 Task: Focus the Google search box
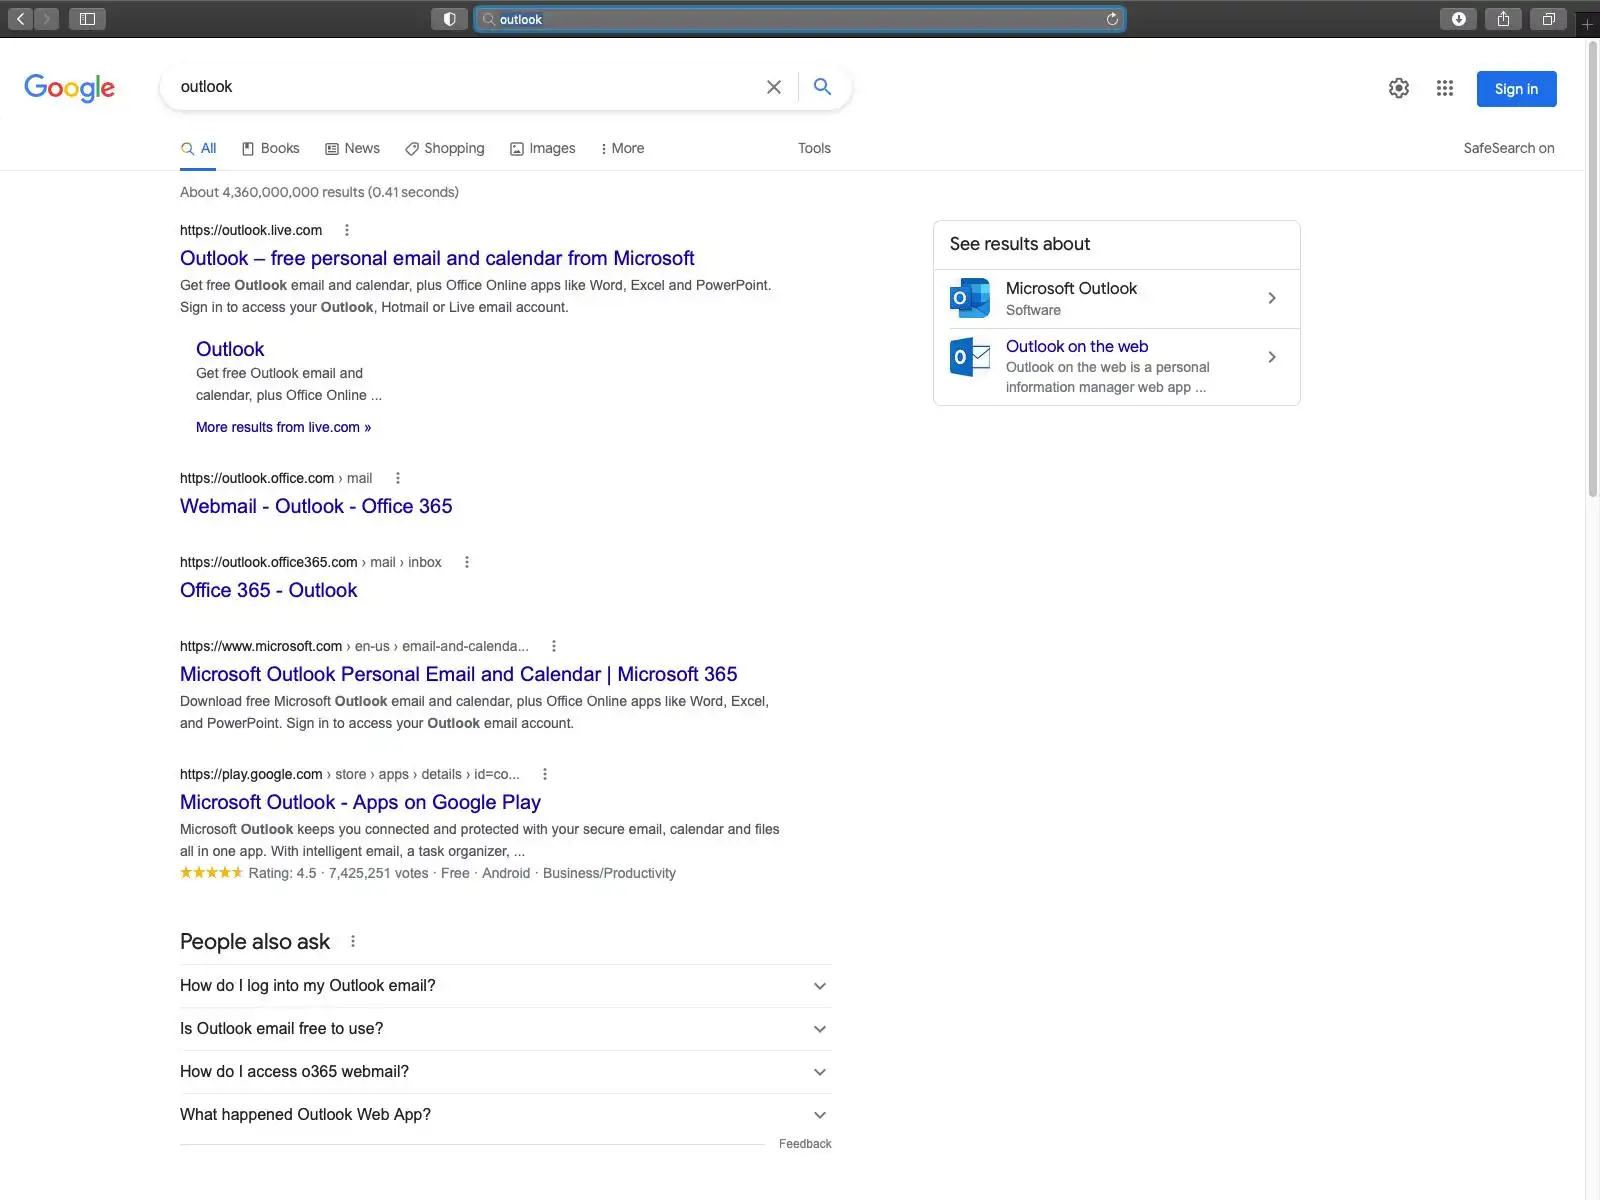465,87
